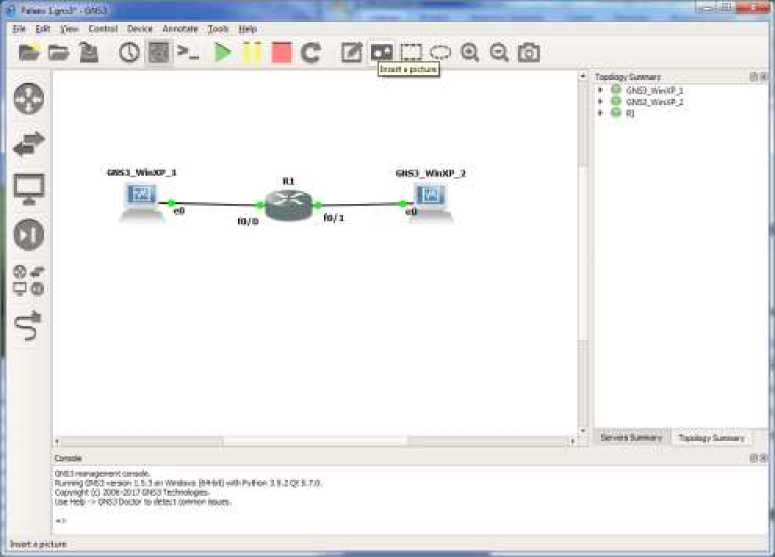Click the canvas scroll right arrow
The image size is (775, 557).
point(573,441)
